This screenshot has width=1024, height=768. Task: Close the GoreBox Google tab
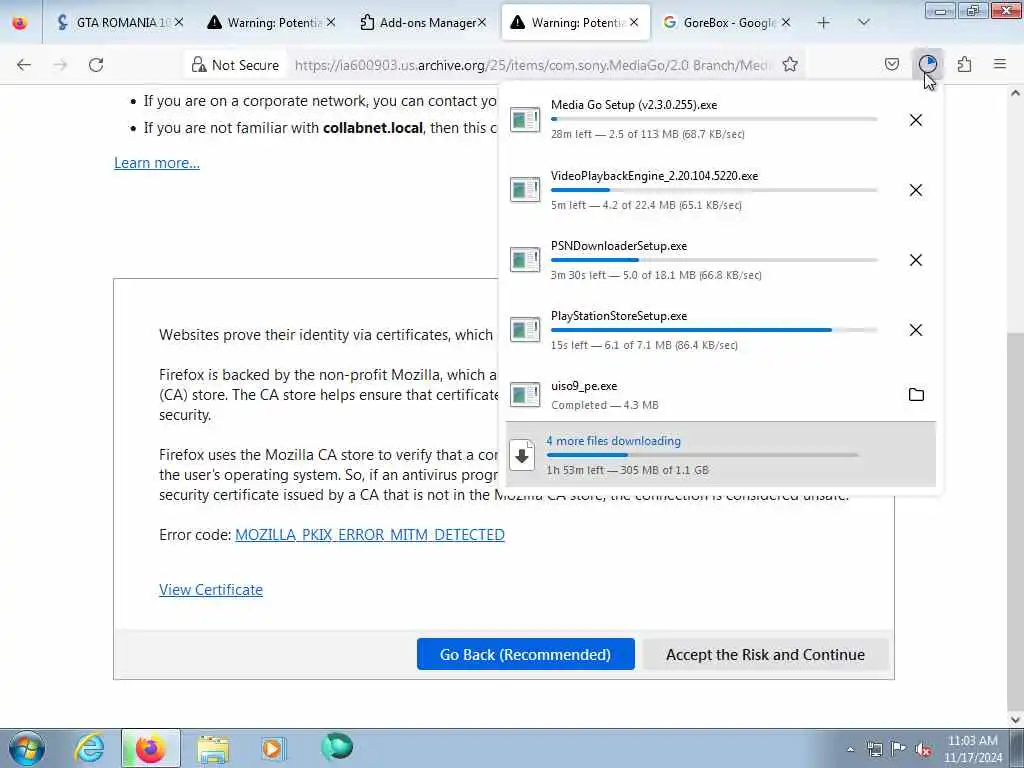[786, 23]
